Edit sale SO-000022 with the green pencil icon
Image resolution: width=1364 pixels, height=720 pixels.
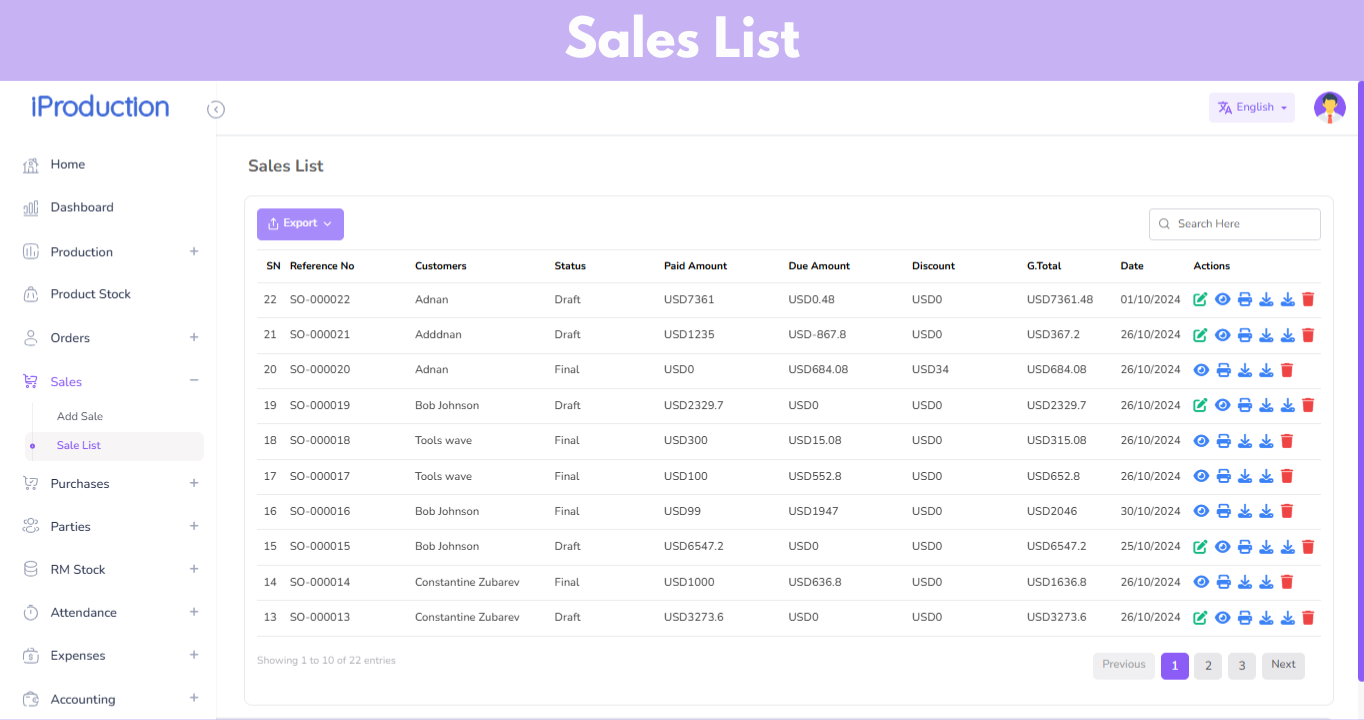click(1200, 300)
